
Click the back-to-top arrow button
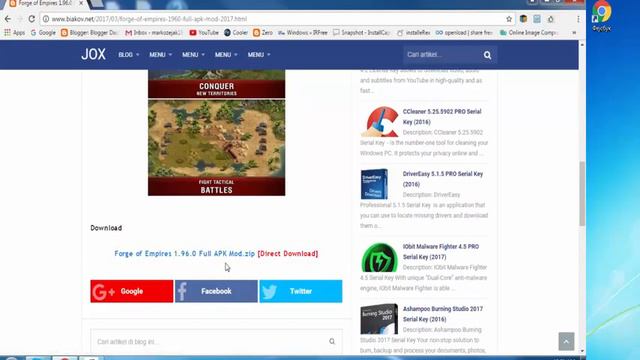[x=566, y=341]
